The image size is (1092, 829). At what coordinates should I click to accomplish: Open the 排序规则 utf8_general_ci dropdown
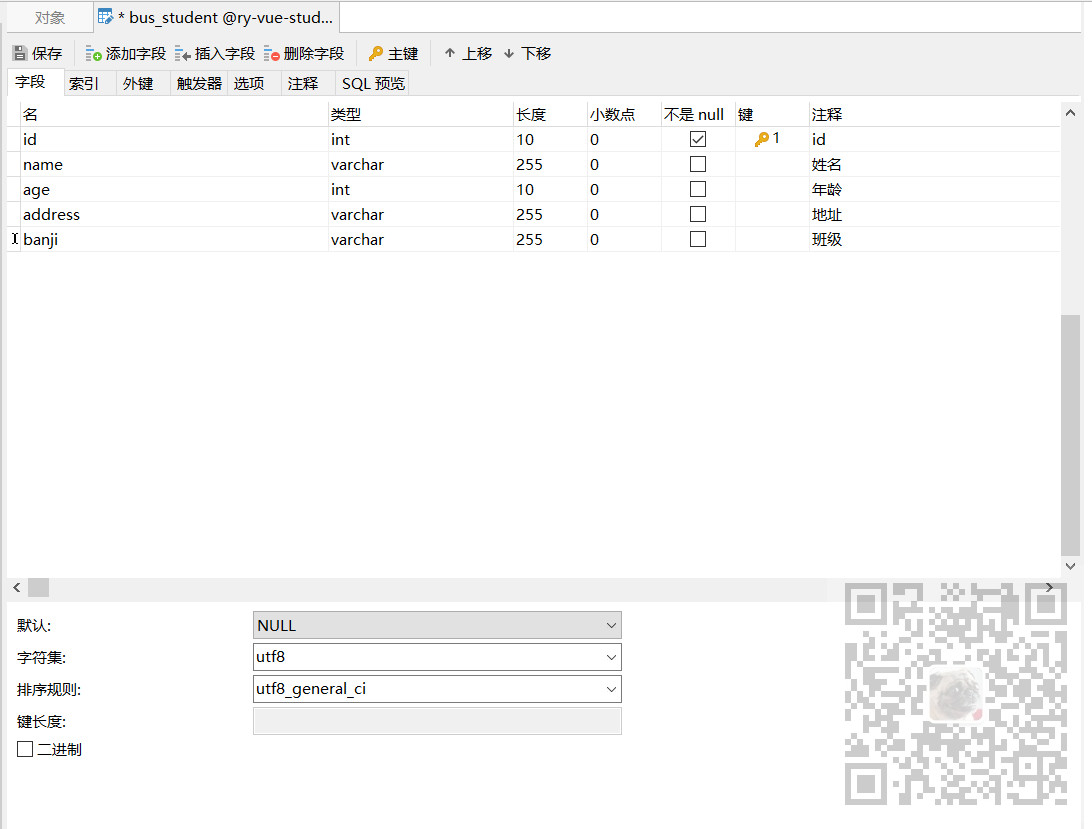[610, 688]
